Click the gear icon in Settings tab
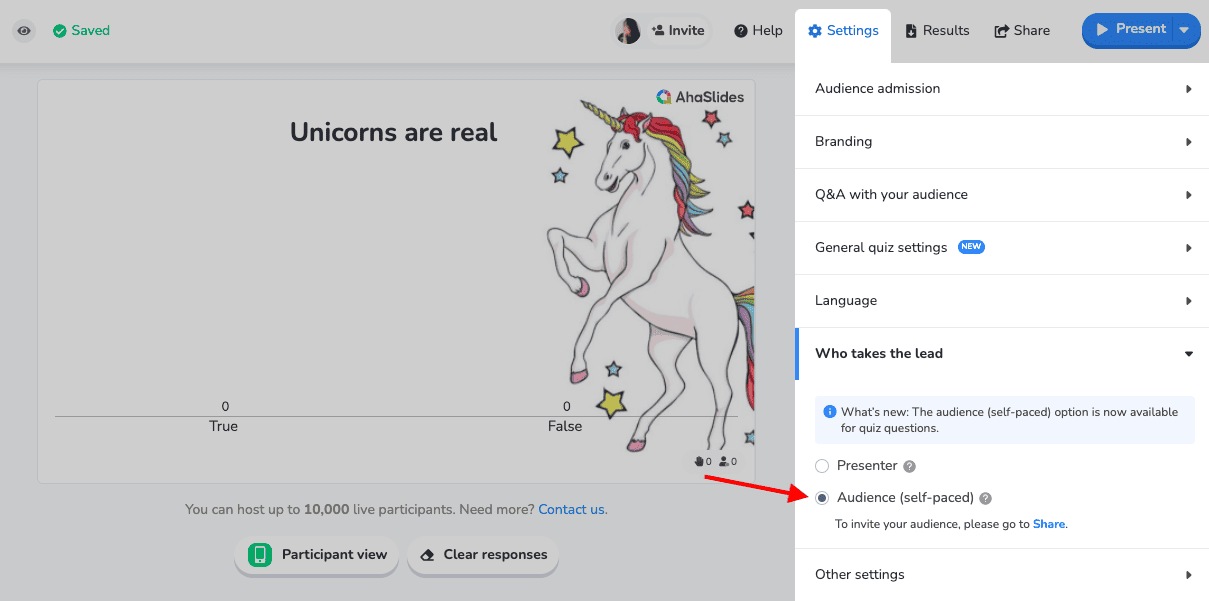 (x=815, y=31)
